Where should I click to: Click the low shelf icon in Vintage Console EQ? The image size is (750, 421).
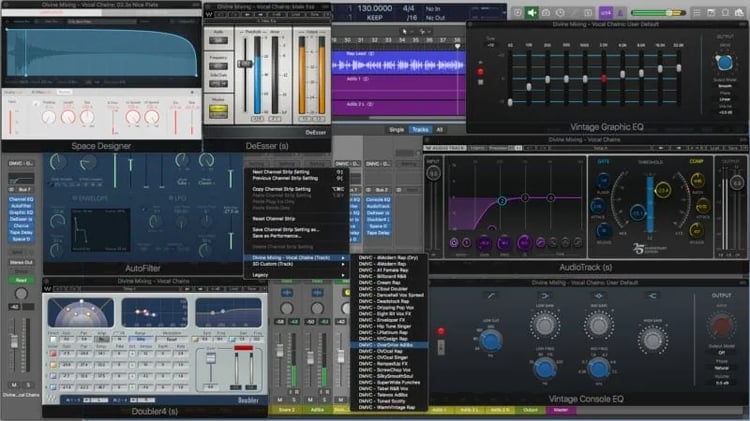click(x=544, y=296)
